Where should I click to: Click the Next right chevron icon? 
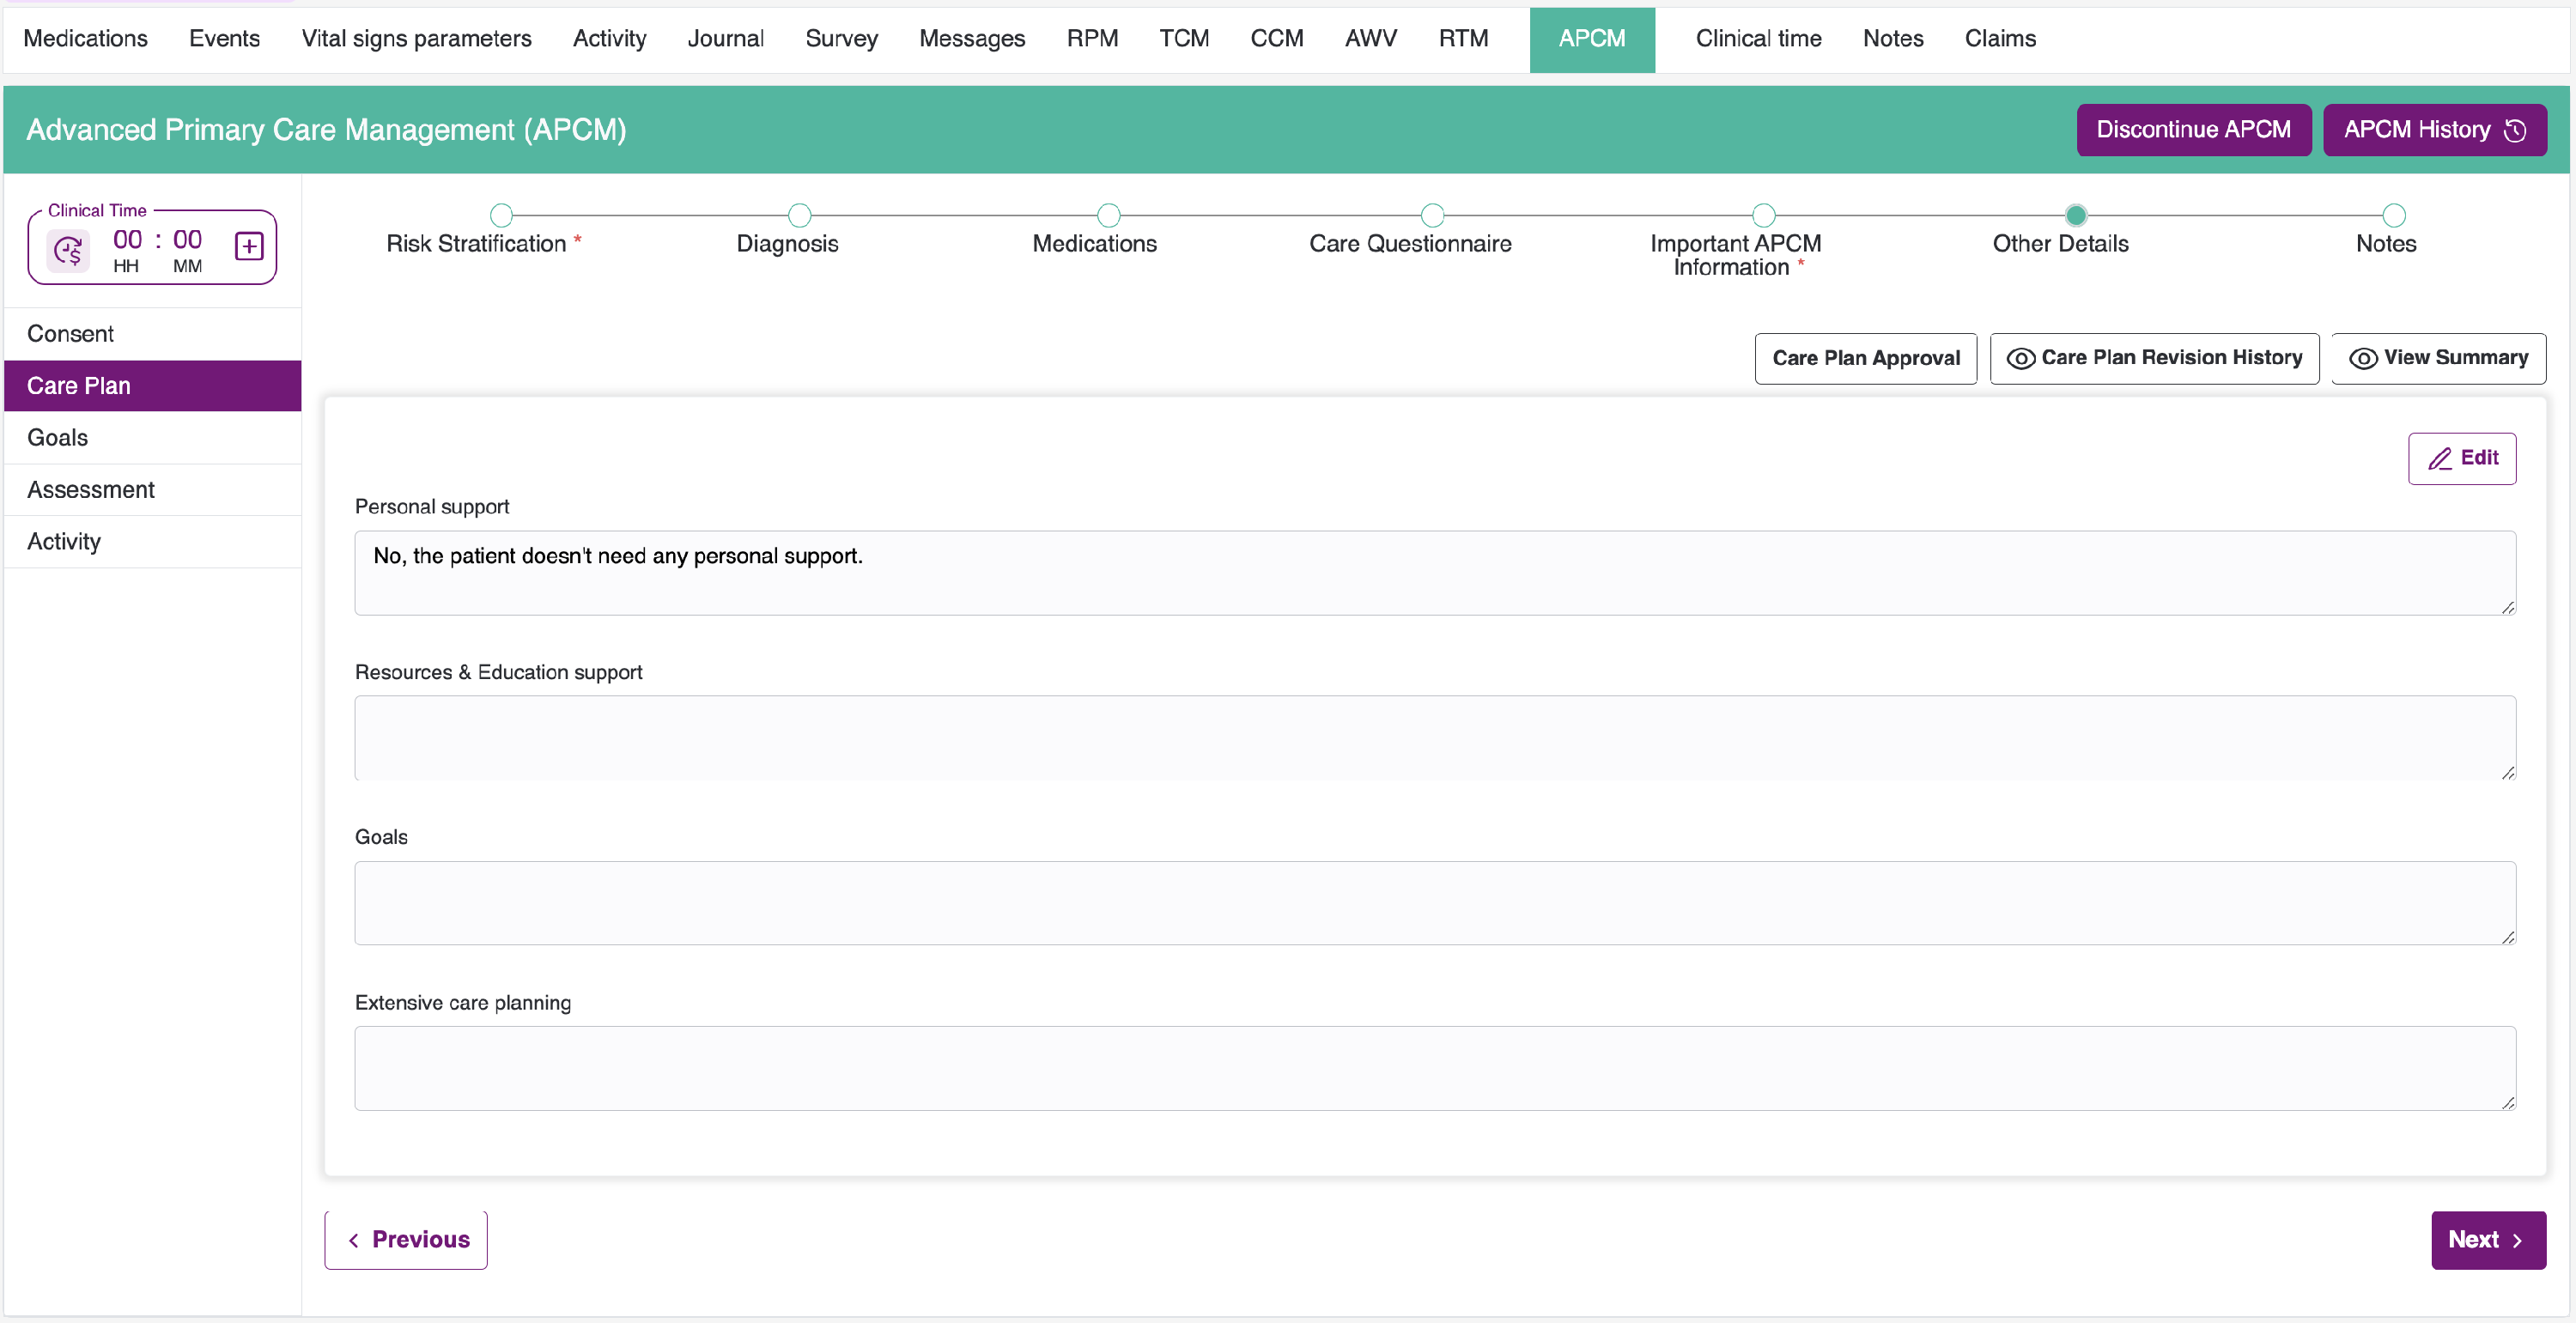tap(2517, 1241)
